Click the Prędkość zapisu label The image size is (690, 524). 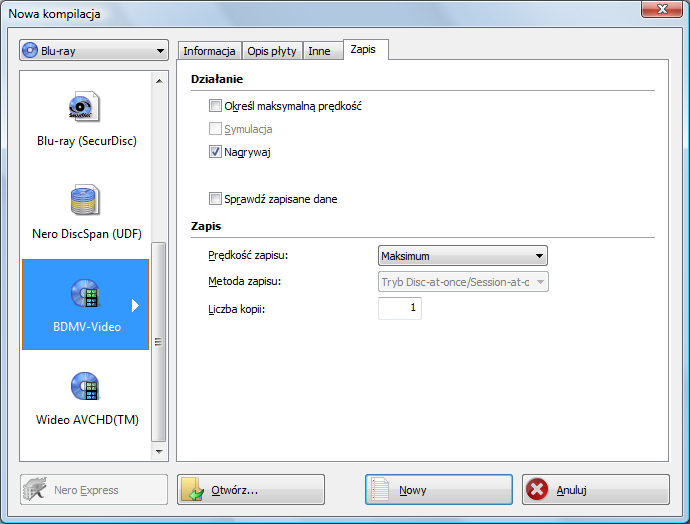pos(248,255)
